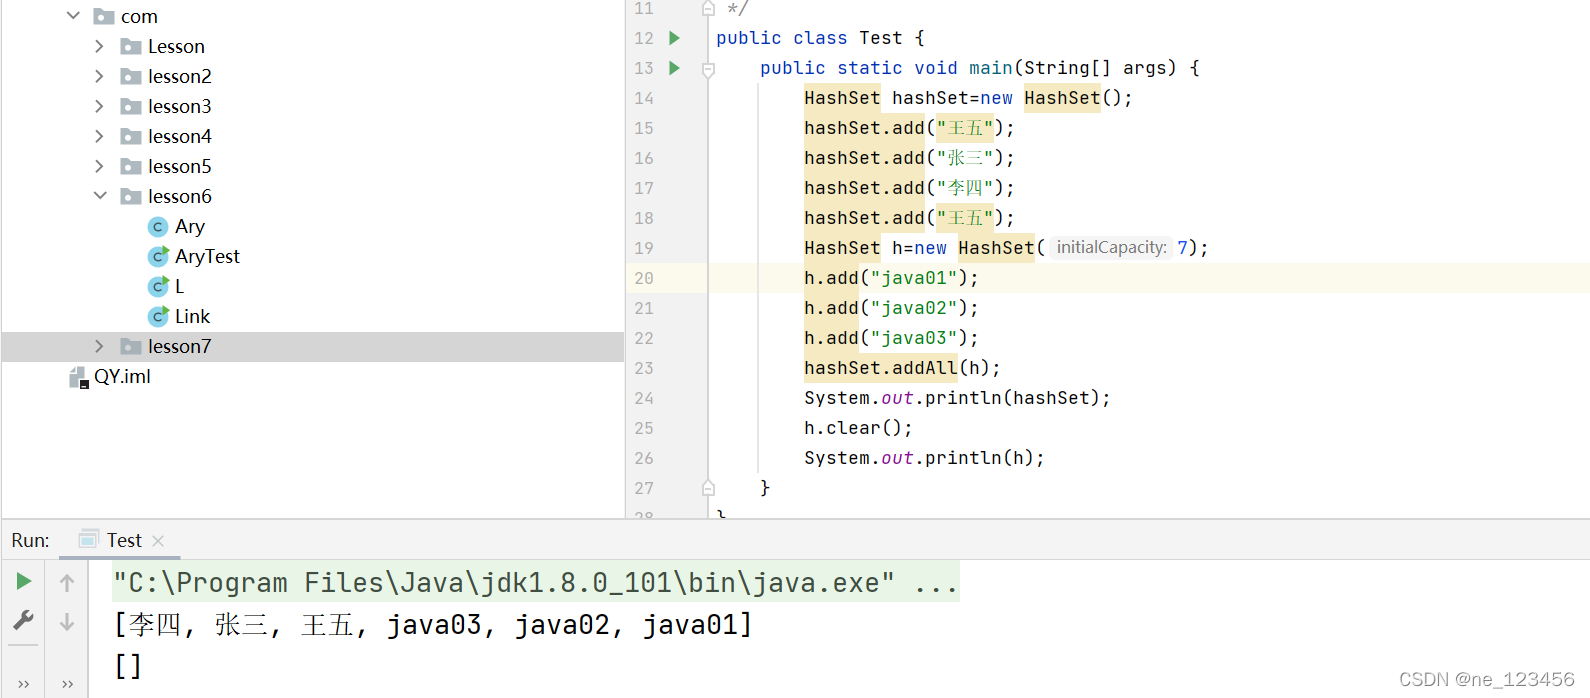Open the Ary class

coord(190,227)
